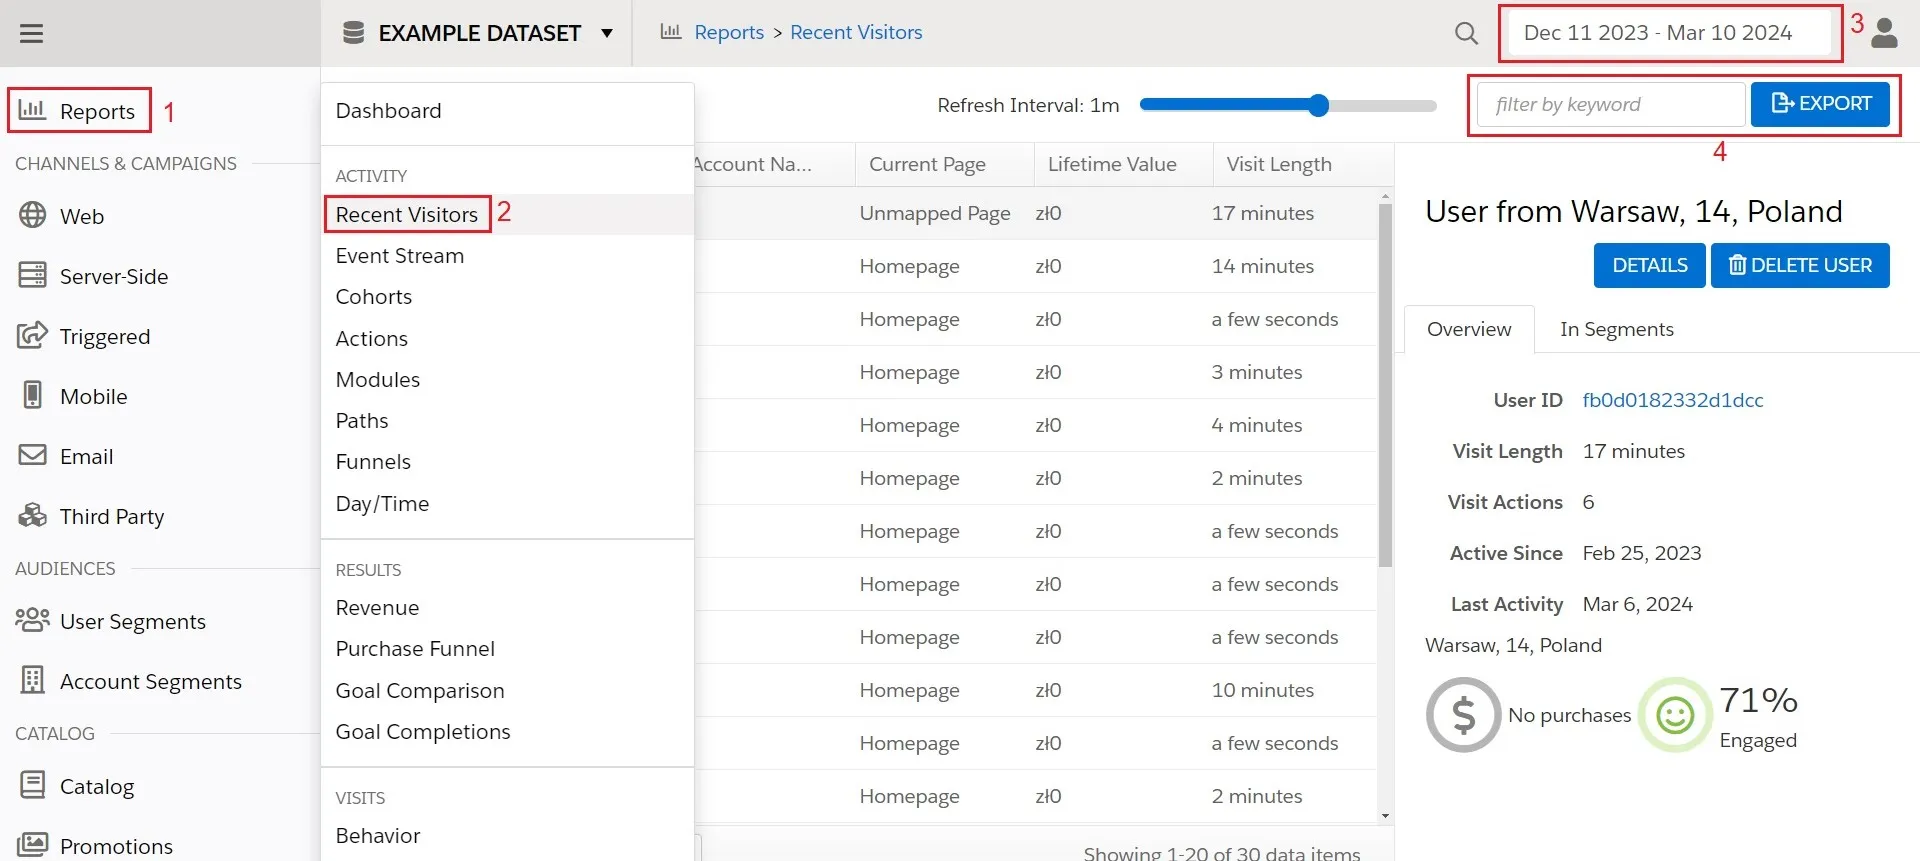Viewport: 1920px width, 861px height.
Task: Click the Export button
Action: [1819, 104]
